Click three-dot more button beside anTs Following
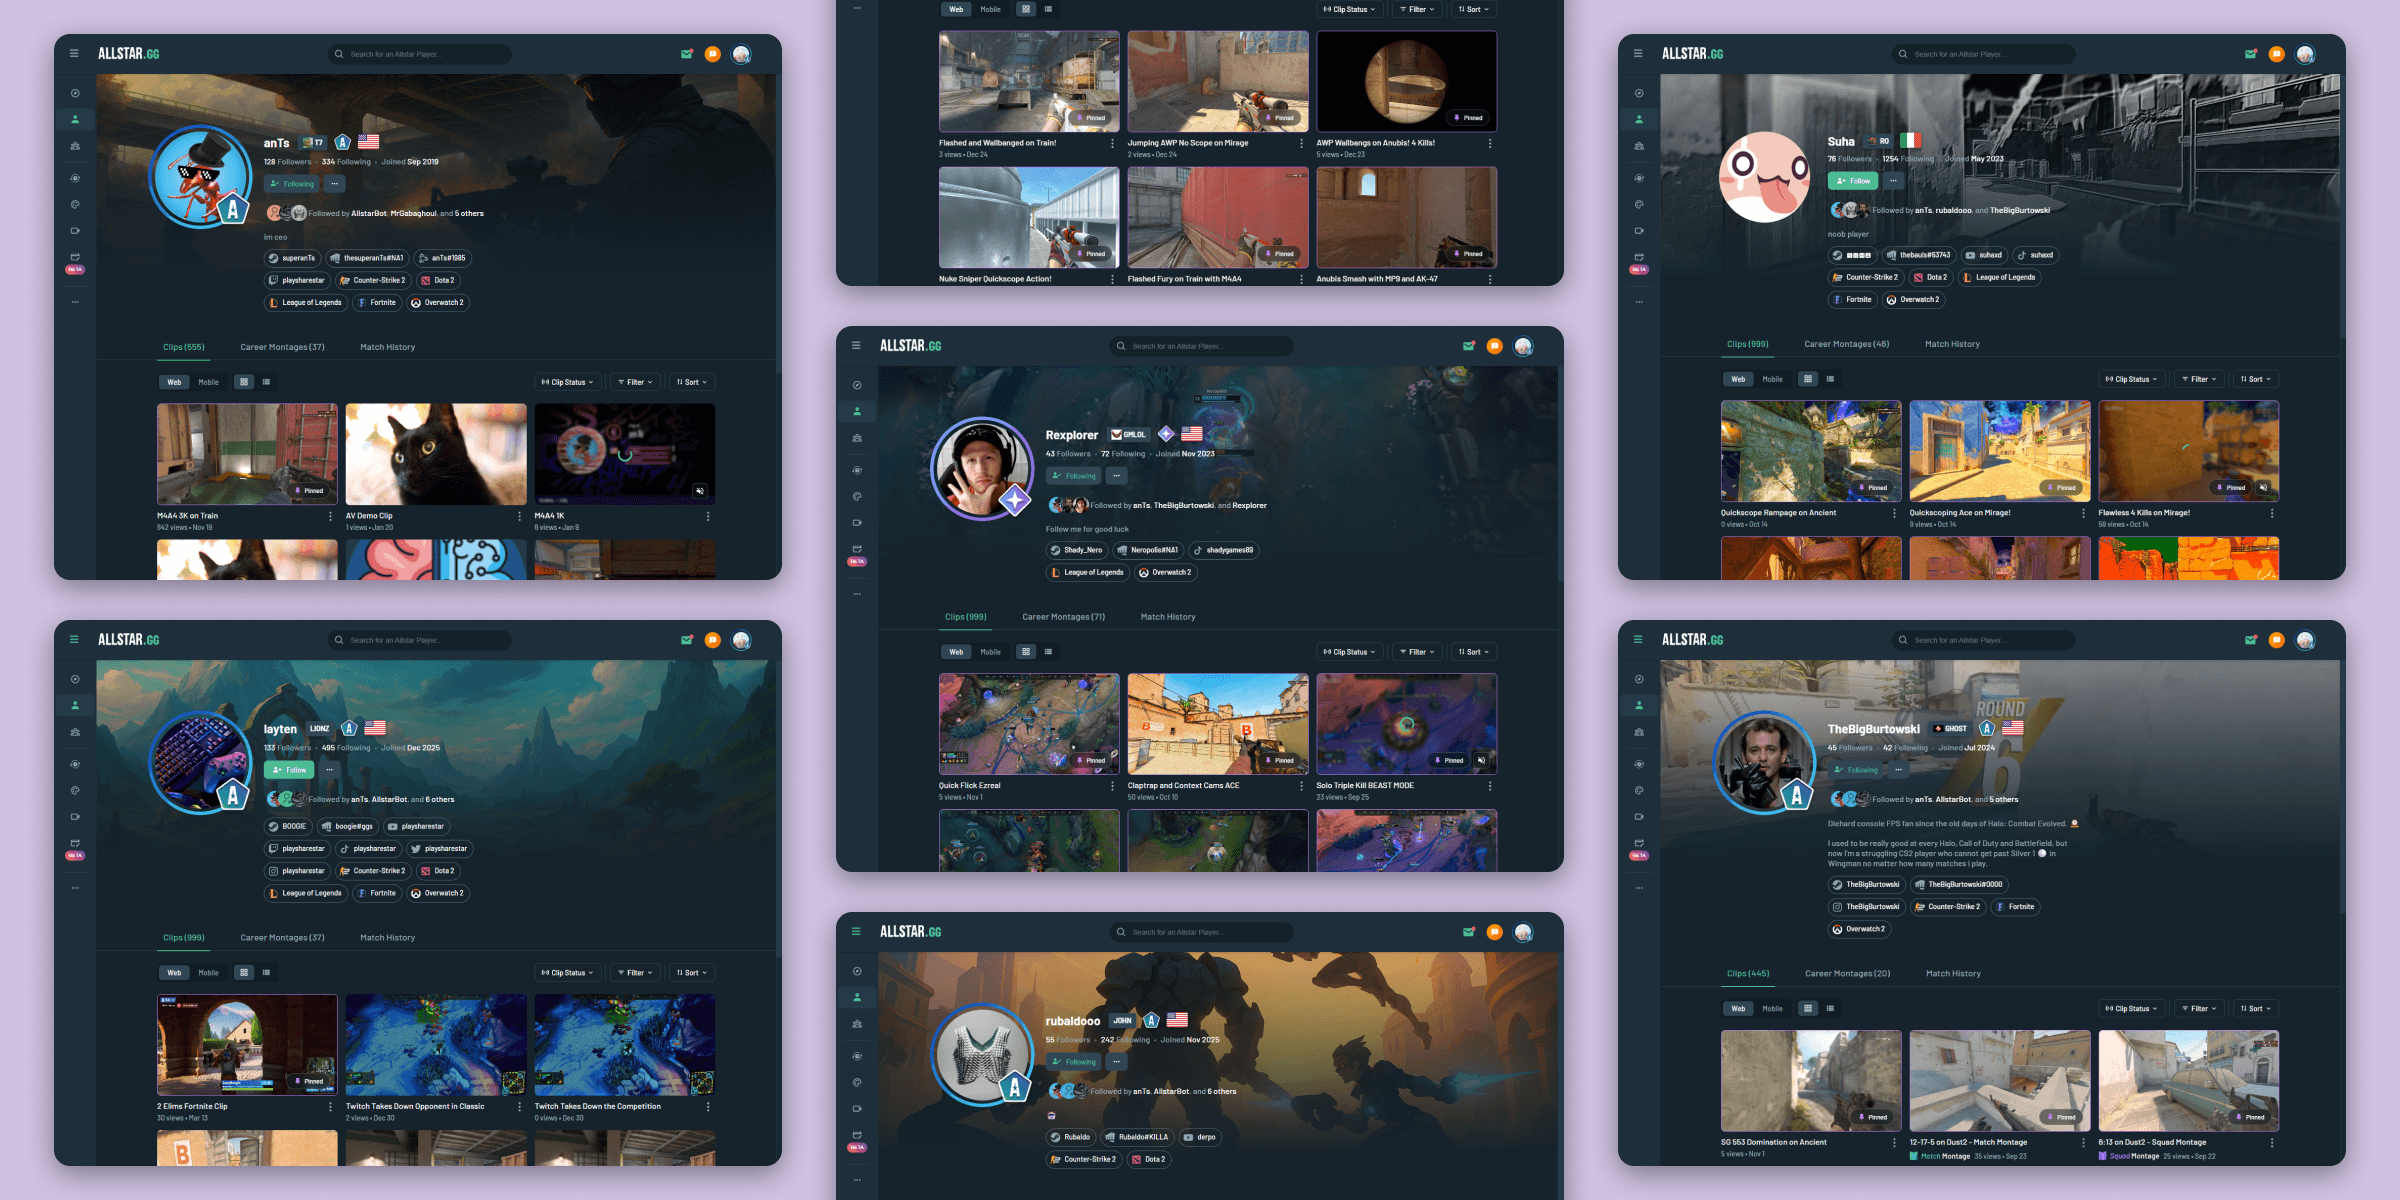This screenshot has width=2400, height=1200. (x=335, y=184)
